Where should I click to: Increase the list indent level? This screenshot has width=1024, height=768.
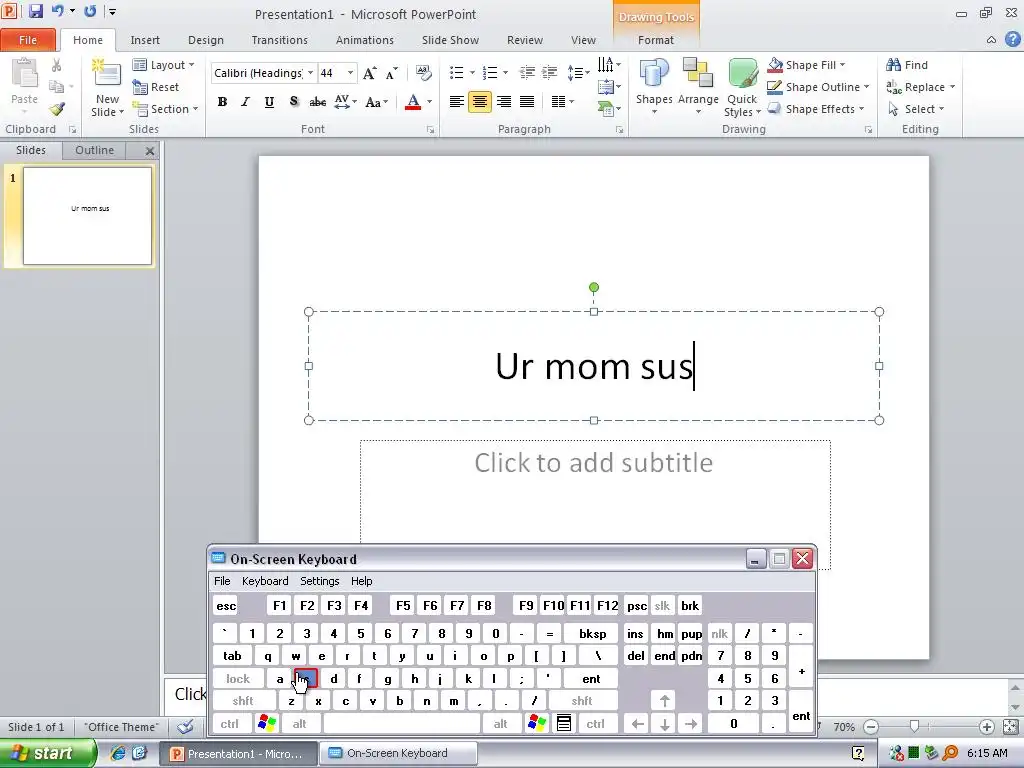[x=550, y=73]
